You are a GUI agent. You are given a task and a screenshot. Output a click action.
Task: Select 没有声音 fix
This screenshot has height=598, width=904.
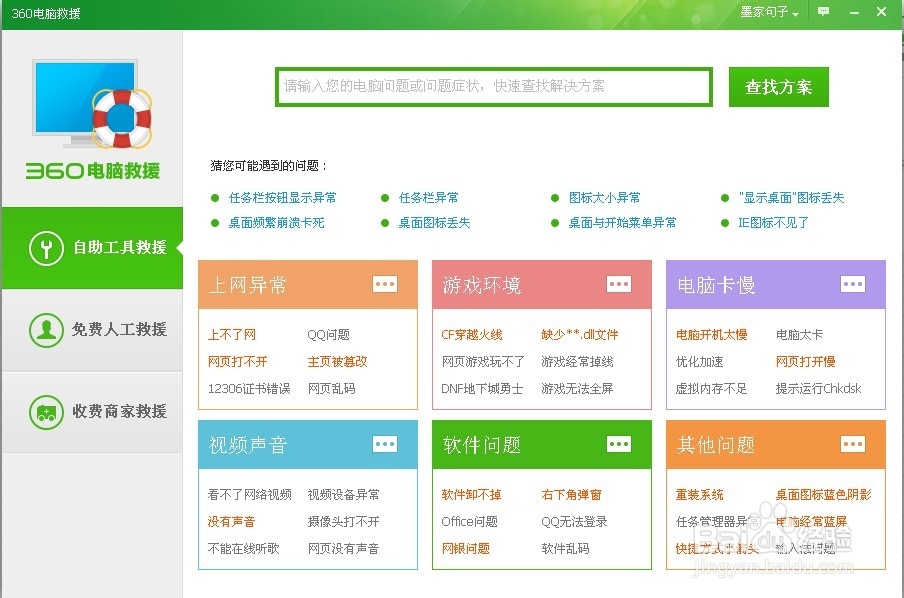pos(231,521)
